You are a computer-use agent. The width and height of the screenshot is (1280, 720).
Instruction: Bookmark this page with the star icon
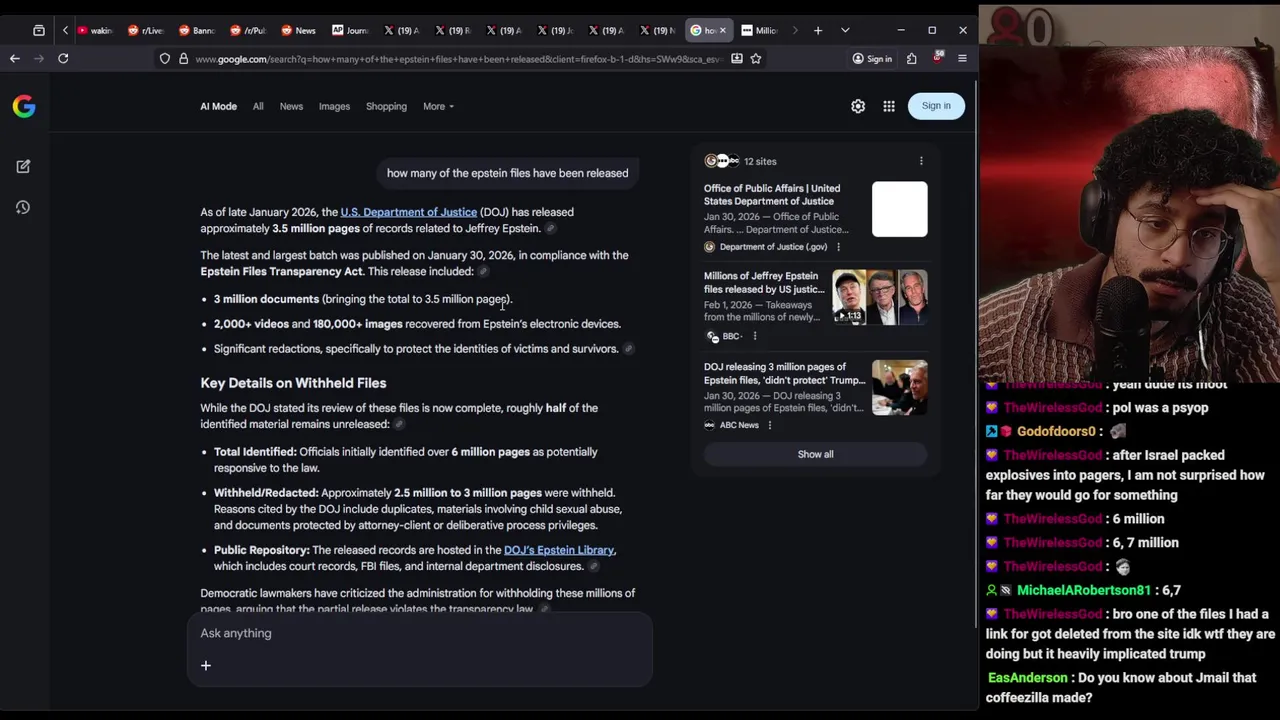tap(756, 59)
